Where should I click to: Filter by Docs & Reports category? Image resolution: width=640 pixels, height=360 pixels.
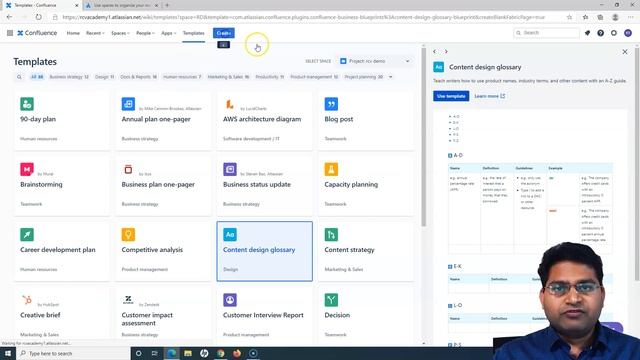138,77
